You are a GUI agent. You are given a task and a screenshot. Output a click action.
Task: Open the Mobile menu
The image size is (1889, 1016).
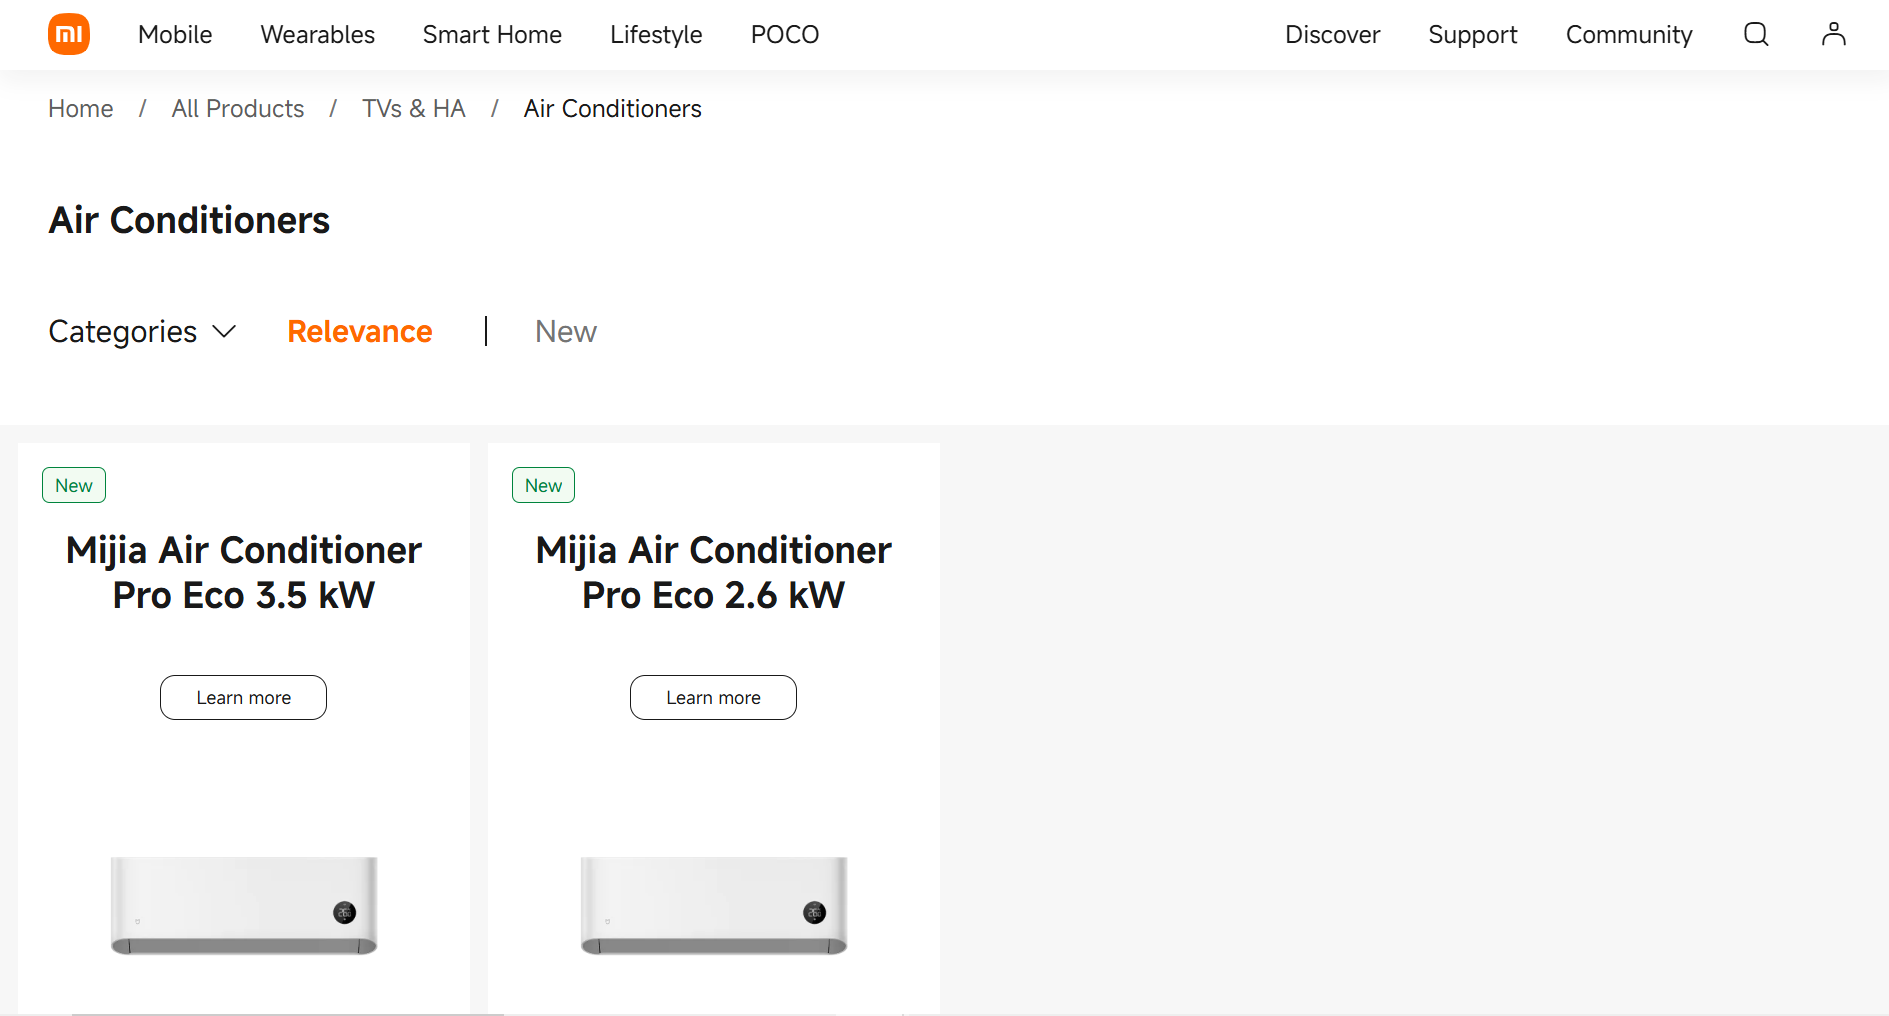point(175,35)
